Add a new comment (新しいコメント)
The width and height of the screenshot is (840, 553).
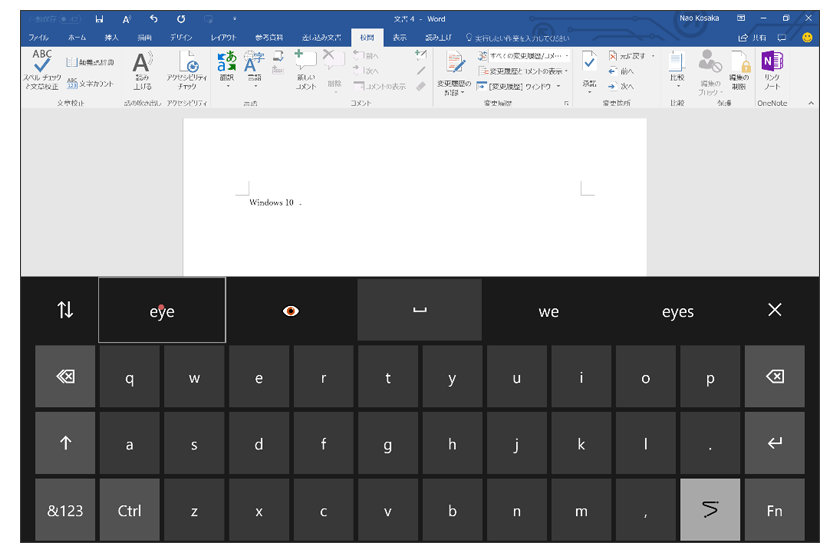click(x=306, y=70)
